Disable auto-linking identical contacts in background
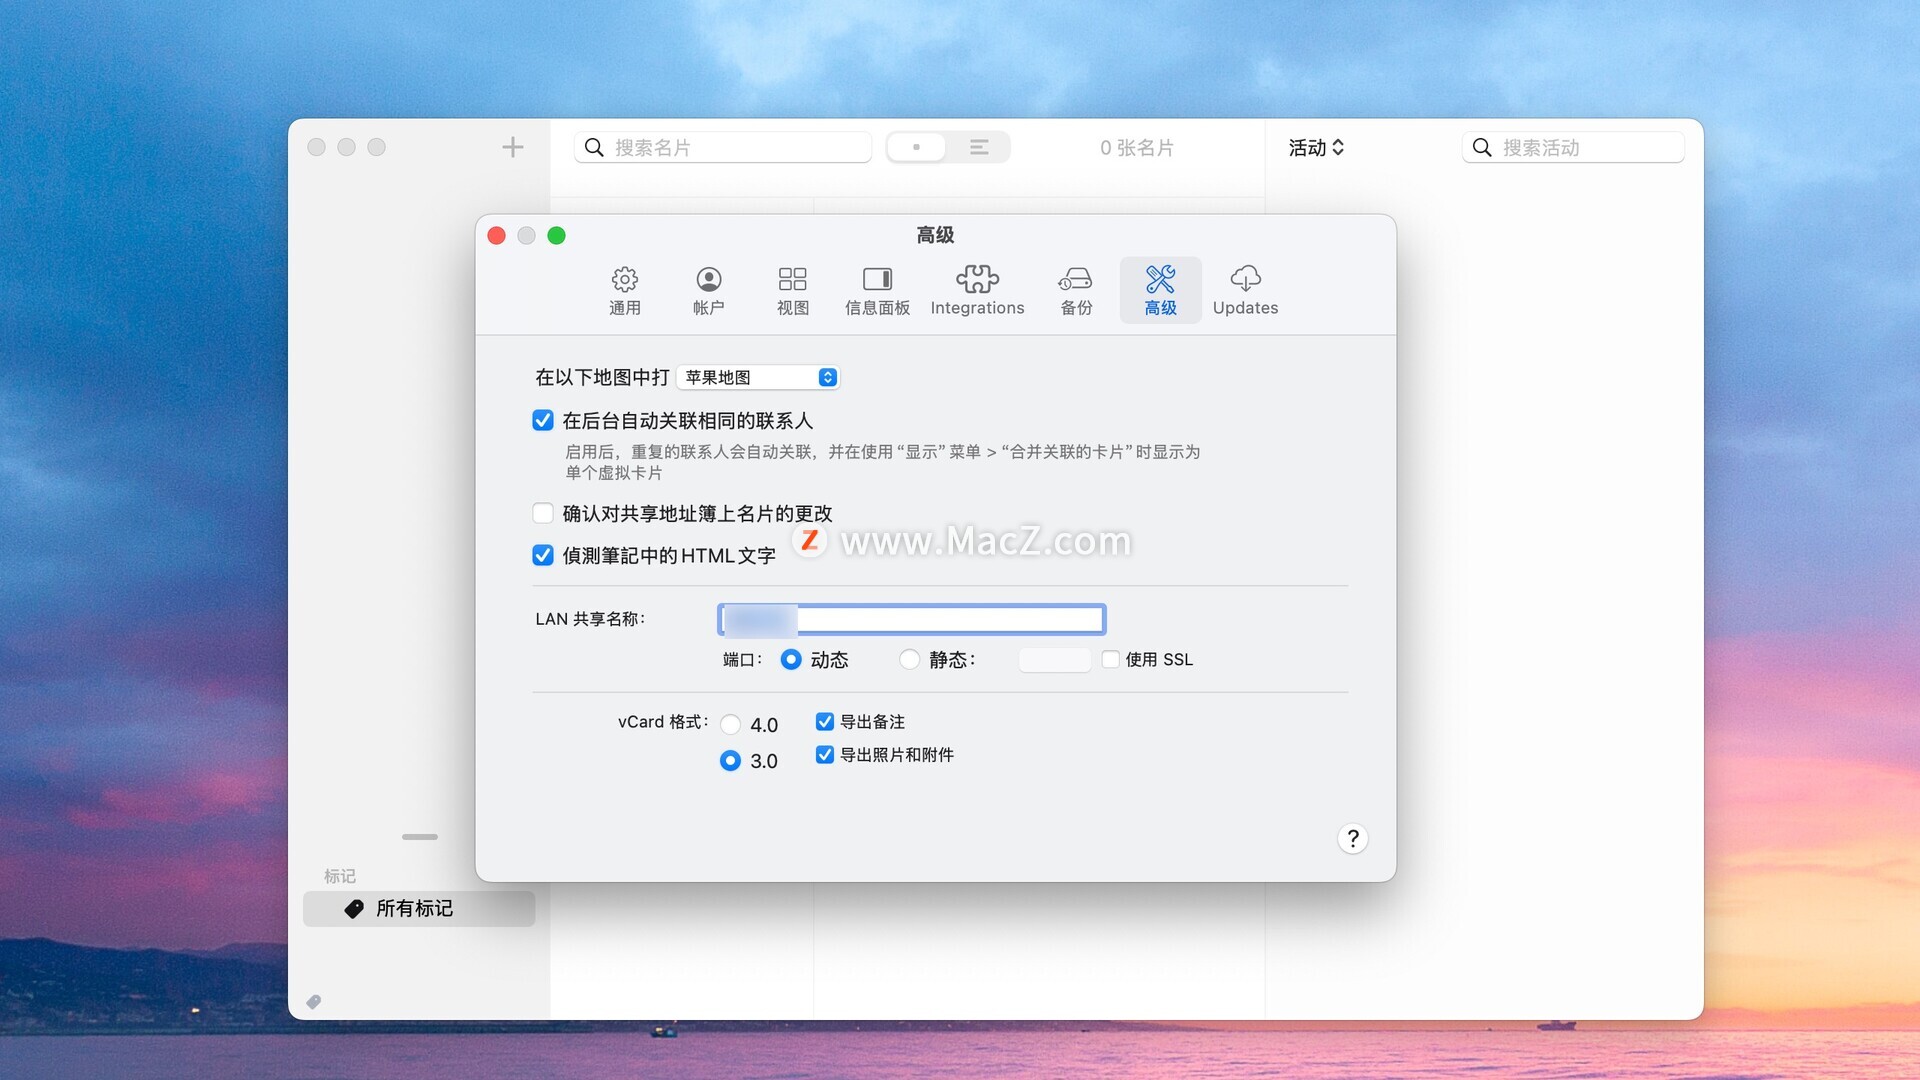Image resolution: width=1920 pixels, height=1080 pixels. click(x=543, y=420)
